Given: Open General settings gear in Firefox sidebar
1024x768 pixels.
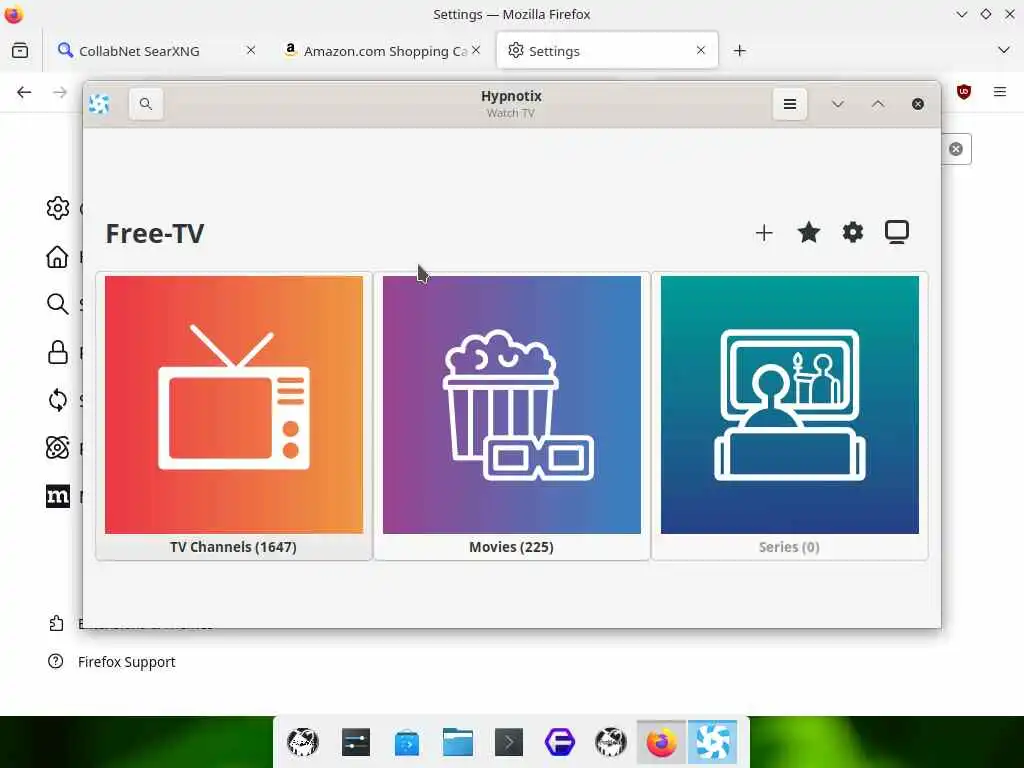Looking at the screenshot, I should (57, 208).
